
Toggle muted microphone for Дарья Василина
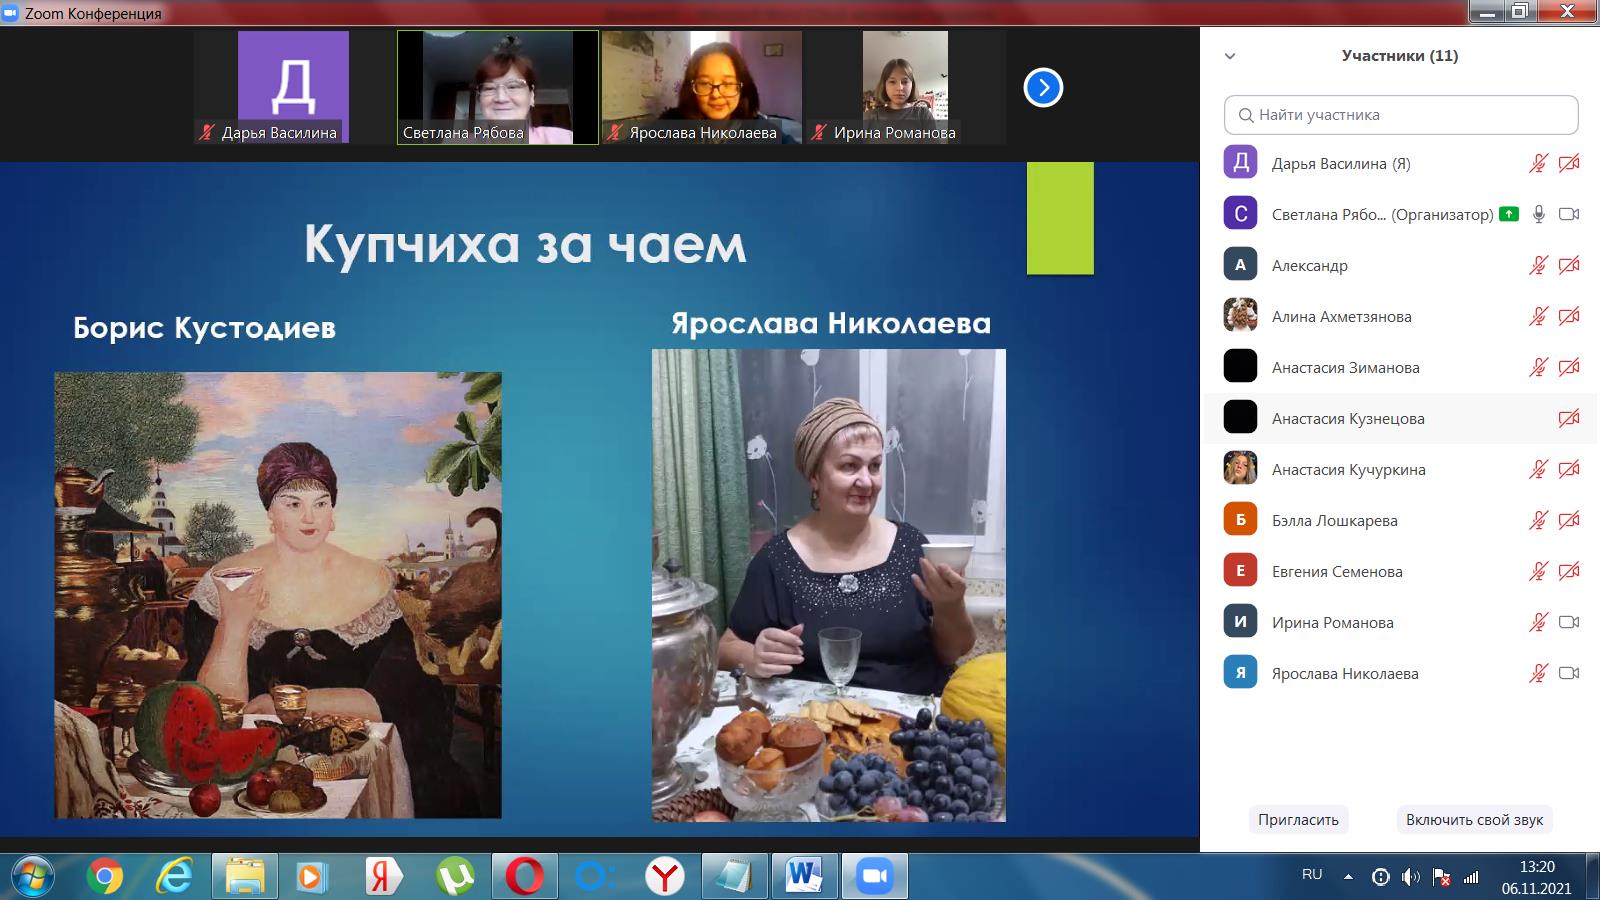pos(1538,163)
